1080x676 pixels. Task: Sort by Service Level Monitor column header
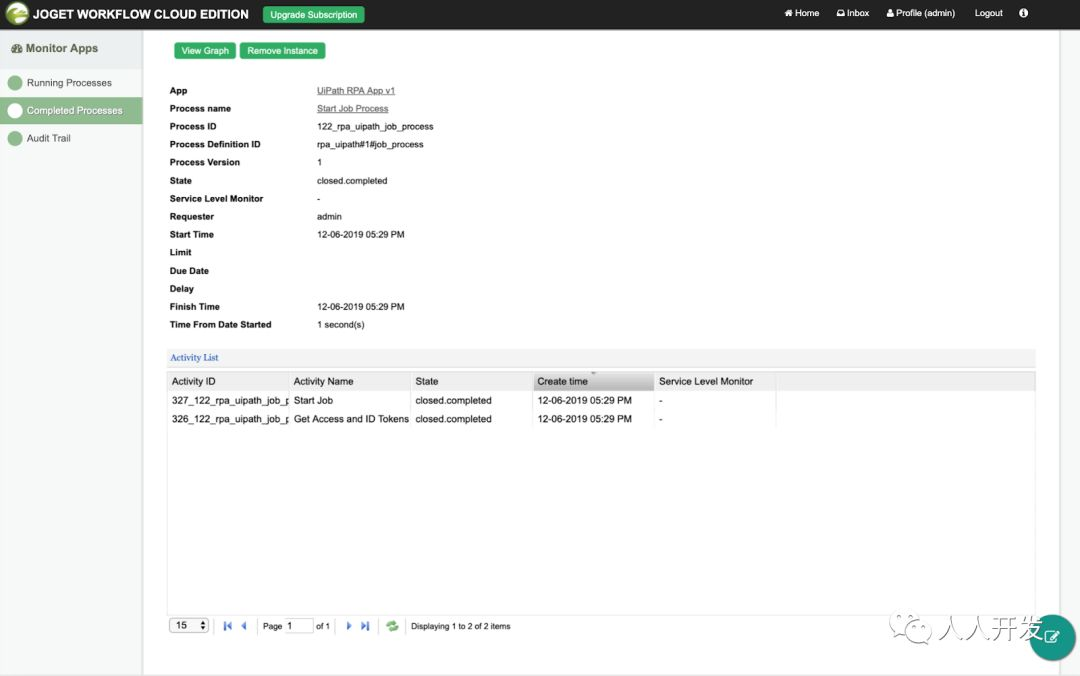pyautogui.click(x=715, y=381)
